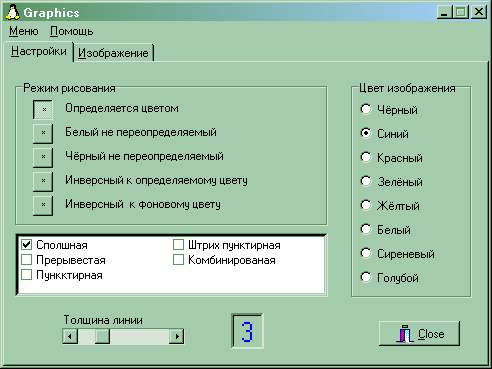Enable the Штрих пунктирная checkbox
Viewport: 492px width, 369px height.
pos(178,245)
